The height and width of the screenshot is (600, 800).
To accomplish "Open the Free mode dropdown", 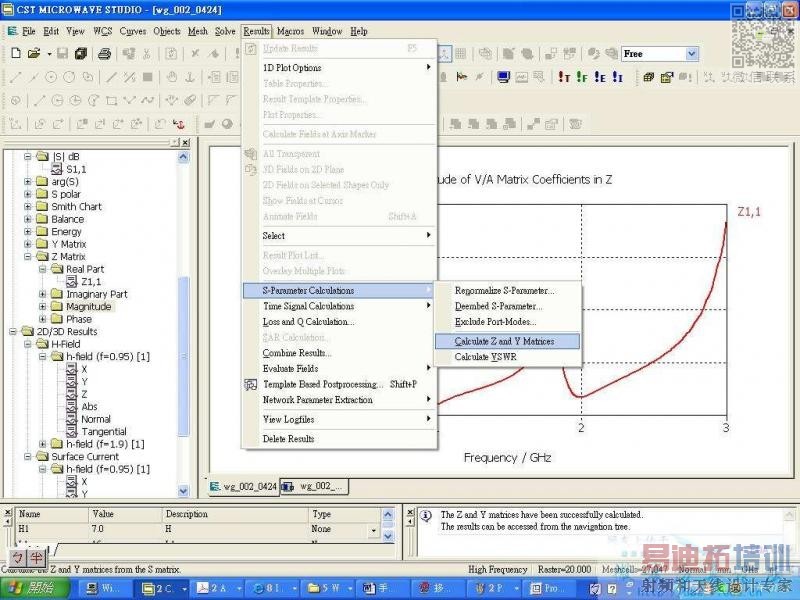I will pyautogui.click(x=692, y=54).
